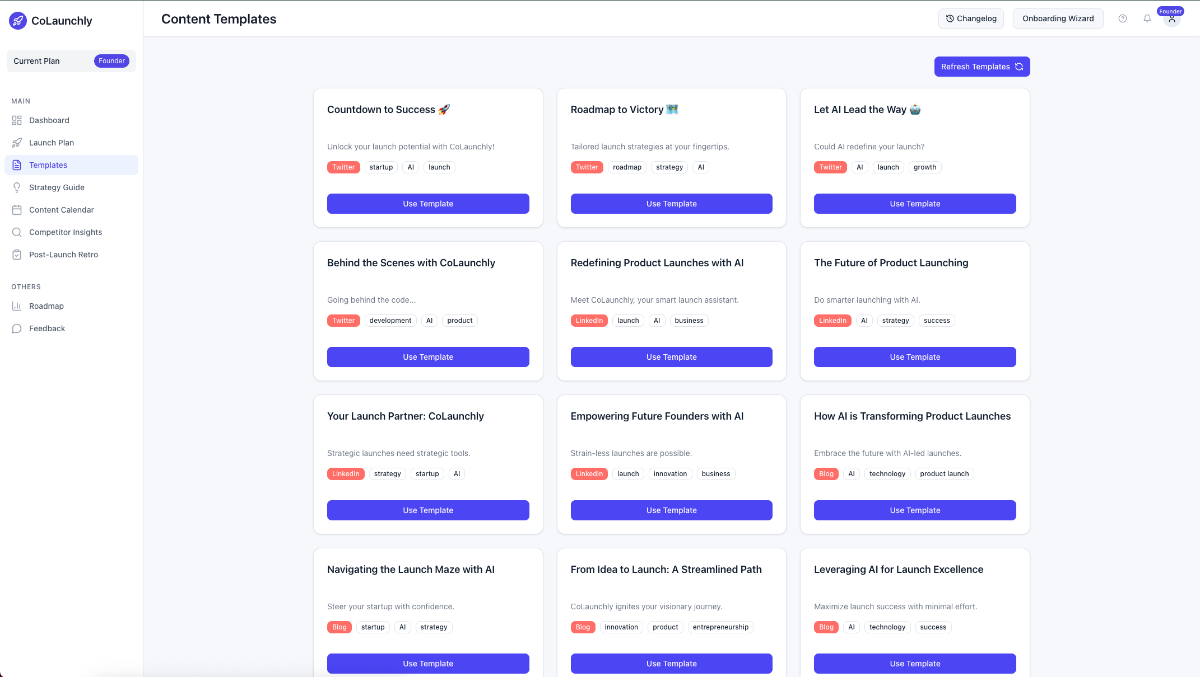Select the Templates sidebar item
Image resolution: width=1200 pixels, height=677 pixels.
coord(71,165)
